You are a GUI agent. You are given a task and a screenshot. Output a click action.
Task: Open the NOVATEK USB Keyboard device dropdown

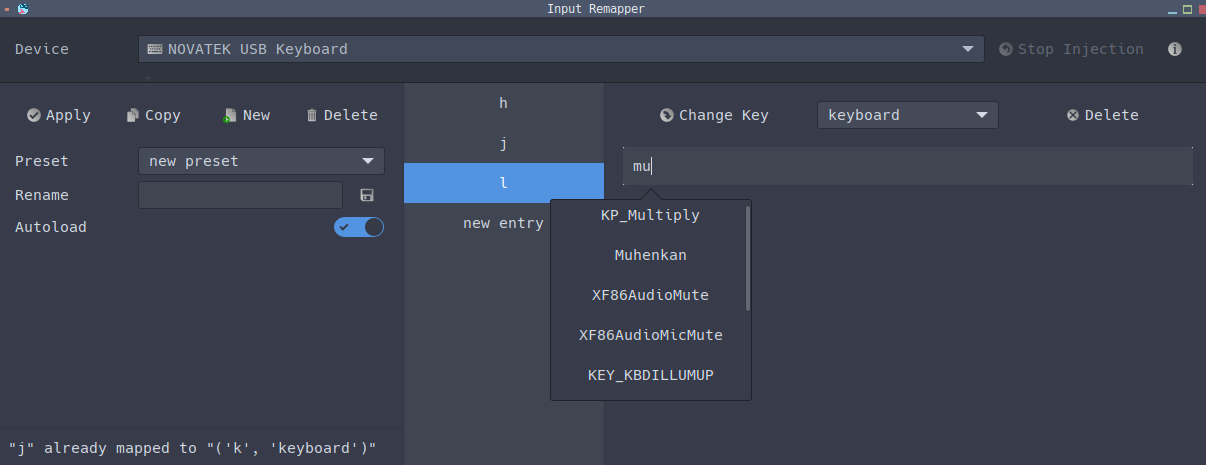pos(560,49)
